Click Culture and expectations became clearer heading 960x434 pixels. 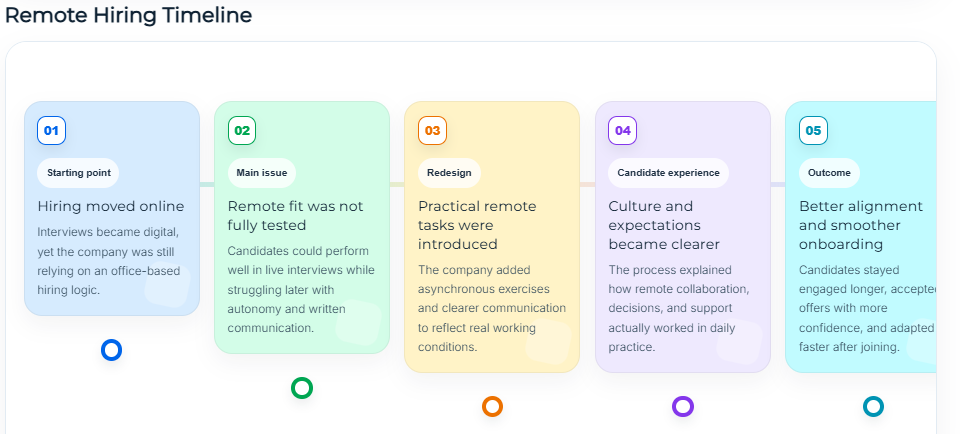tap(664, 225)
